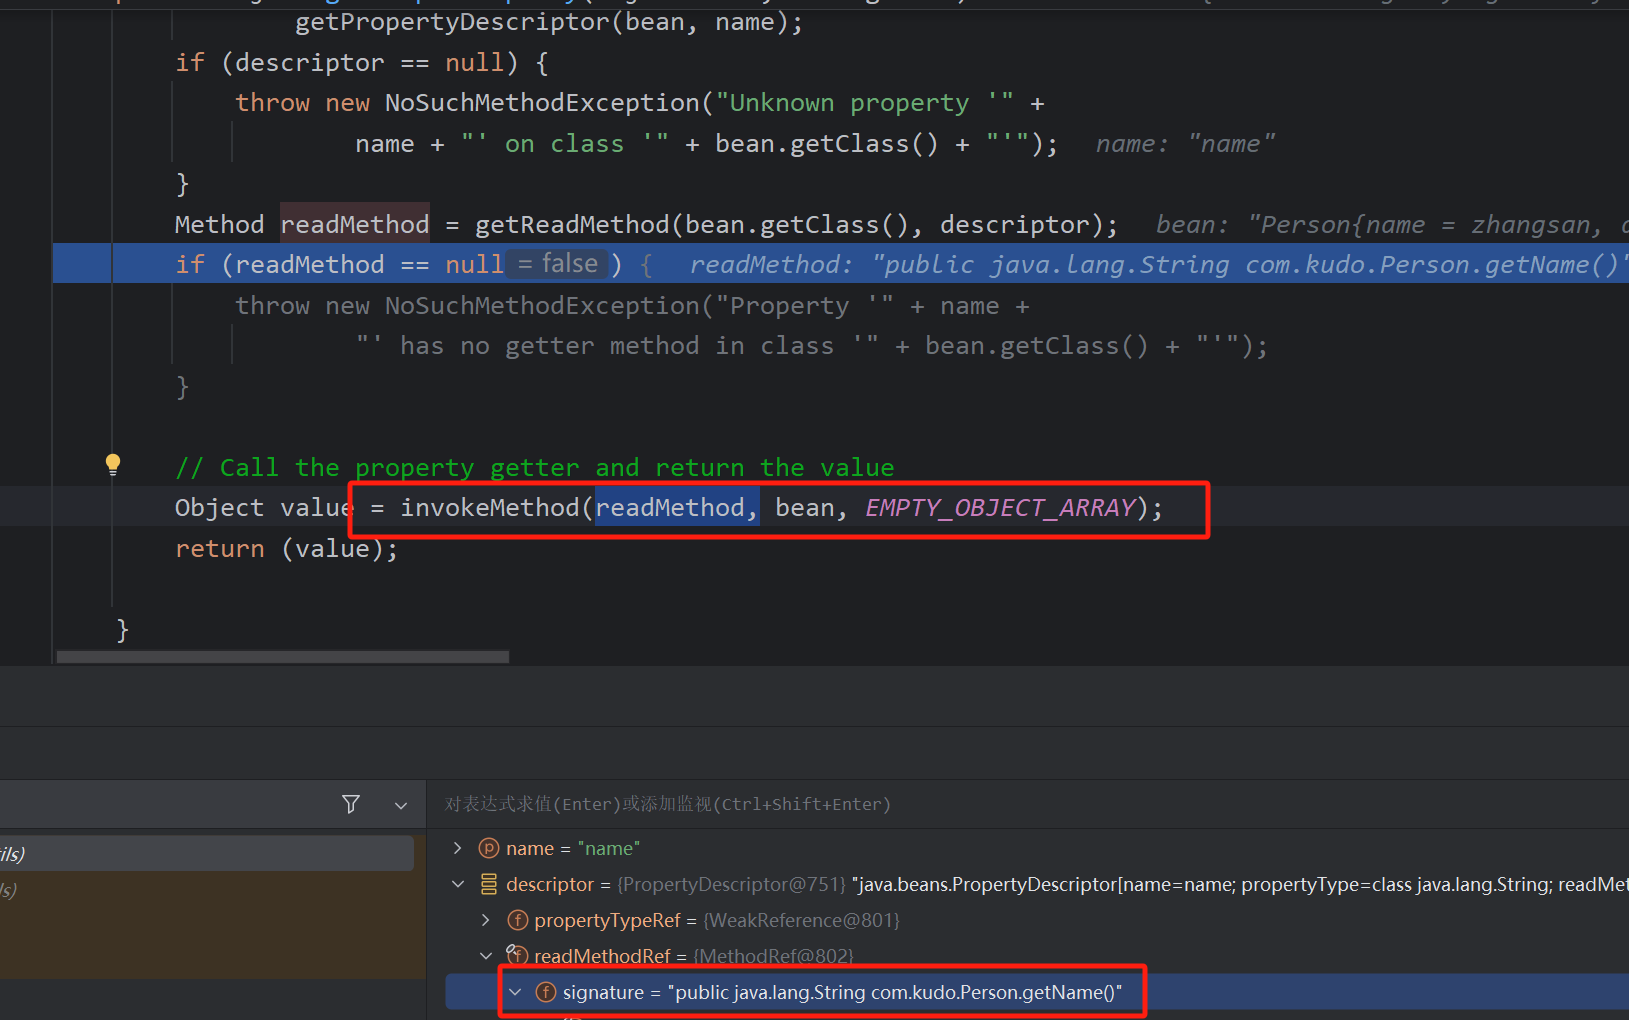The height and width of the screenshot is (1020, 1629).
Task: Click the inline '= false' debug hint
Action: 557,264
